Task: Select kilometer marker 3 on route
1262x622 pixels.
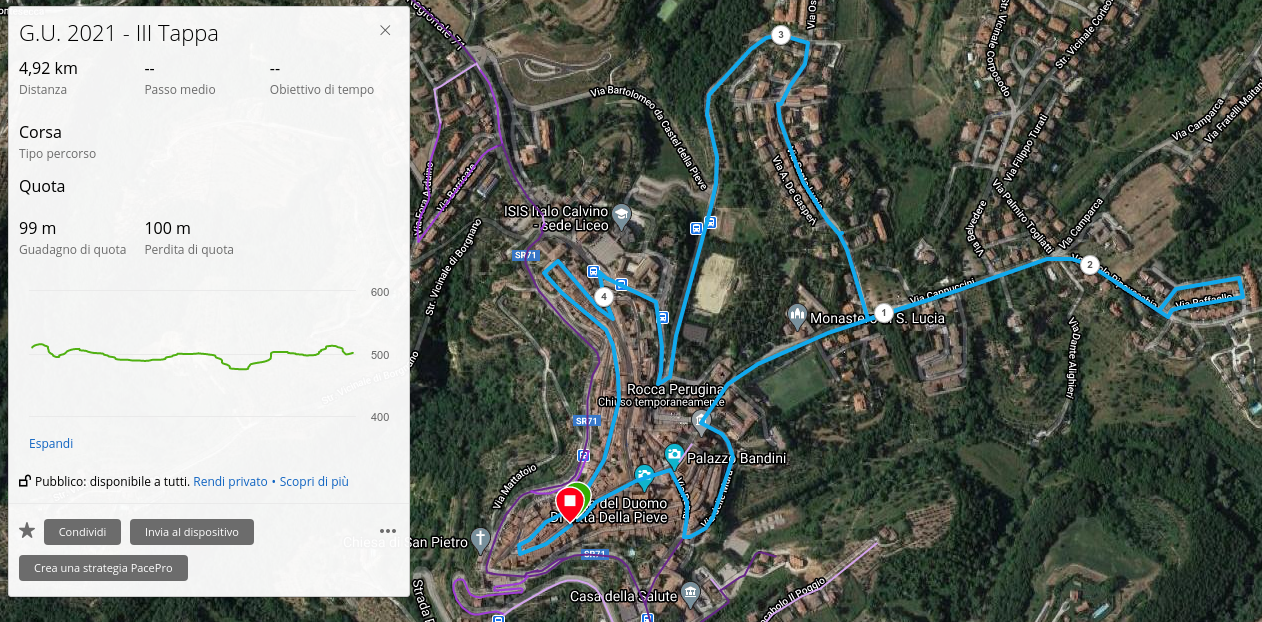Action: pos(781,36)
